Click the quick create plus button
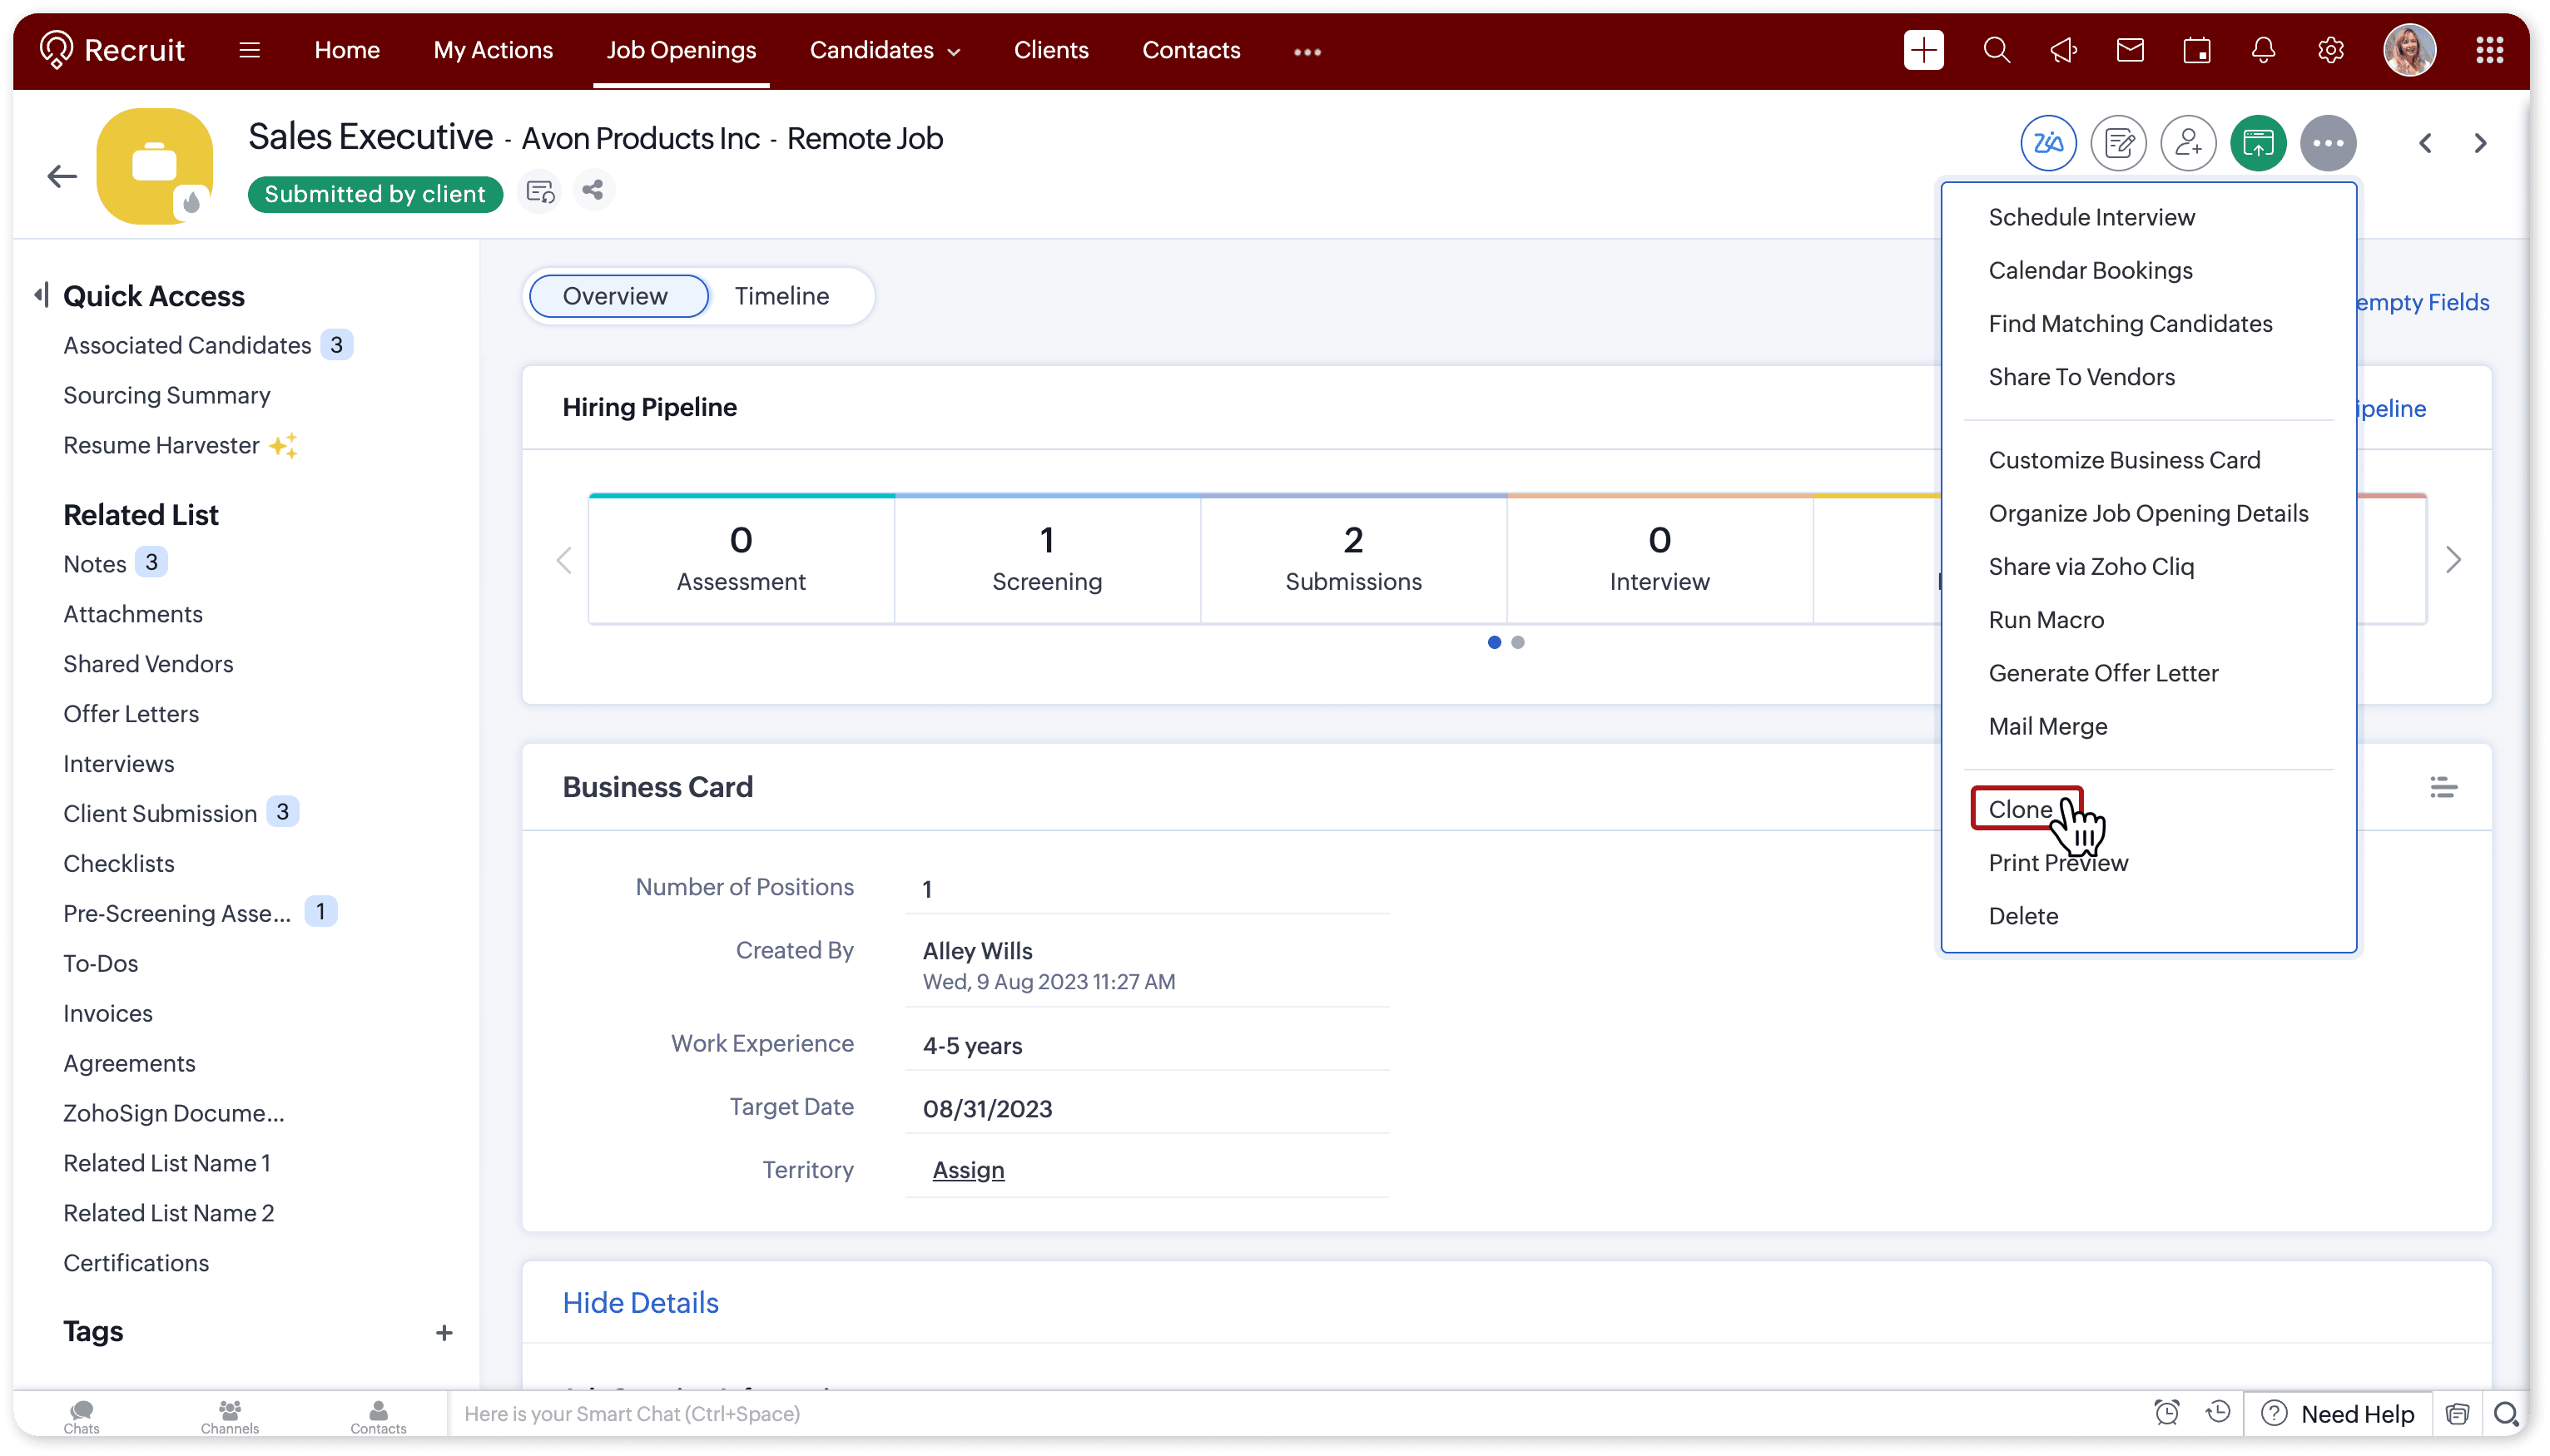This screenshot has width=2550, height=1456. click(x=1922, y=50)
